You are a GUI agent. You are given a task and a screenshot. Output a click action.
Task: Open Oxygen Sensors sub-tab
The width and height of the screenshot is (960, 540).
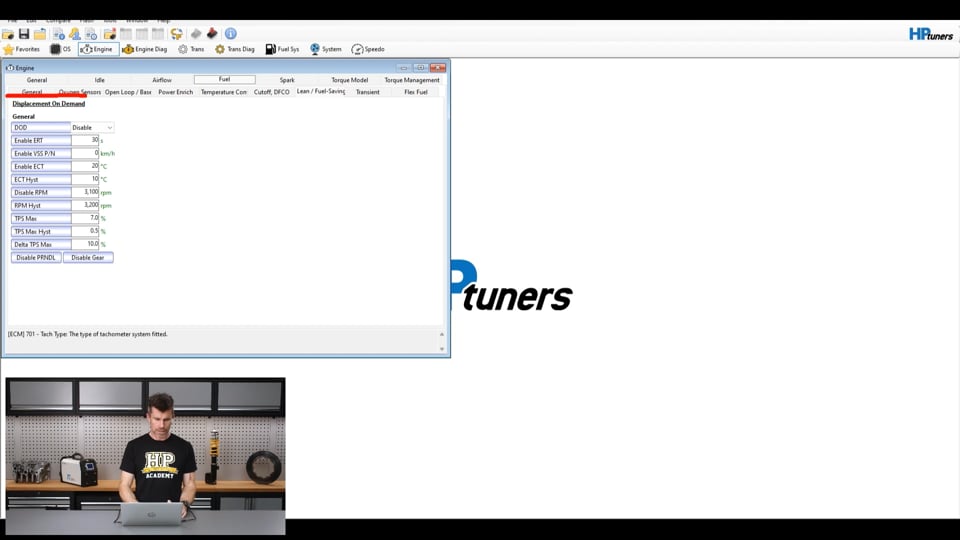click(80, 92)
